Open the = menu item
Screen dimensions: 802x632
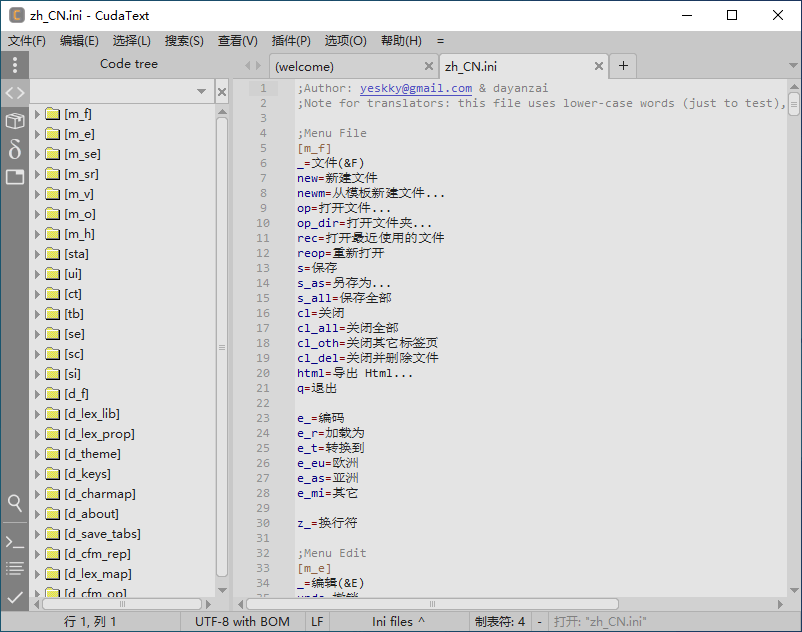click(x=440, y=41)
